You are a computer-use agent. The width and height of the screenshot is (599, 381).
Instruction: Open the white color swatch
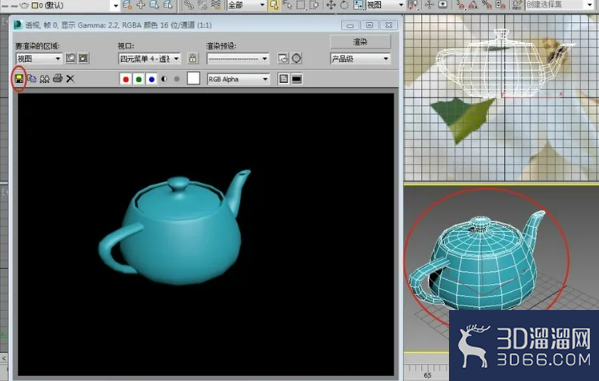193,78
